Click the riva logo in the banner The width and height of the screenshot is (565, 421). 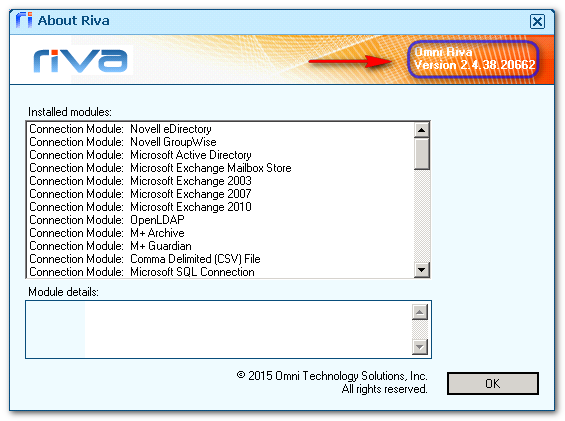(80, 60)
